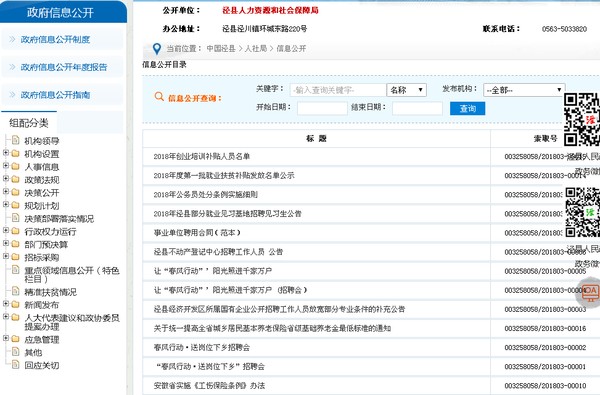Click the 人事信息 folder icon
Viewport: 600px width, 395px height.
pos(15,166)
